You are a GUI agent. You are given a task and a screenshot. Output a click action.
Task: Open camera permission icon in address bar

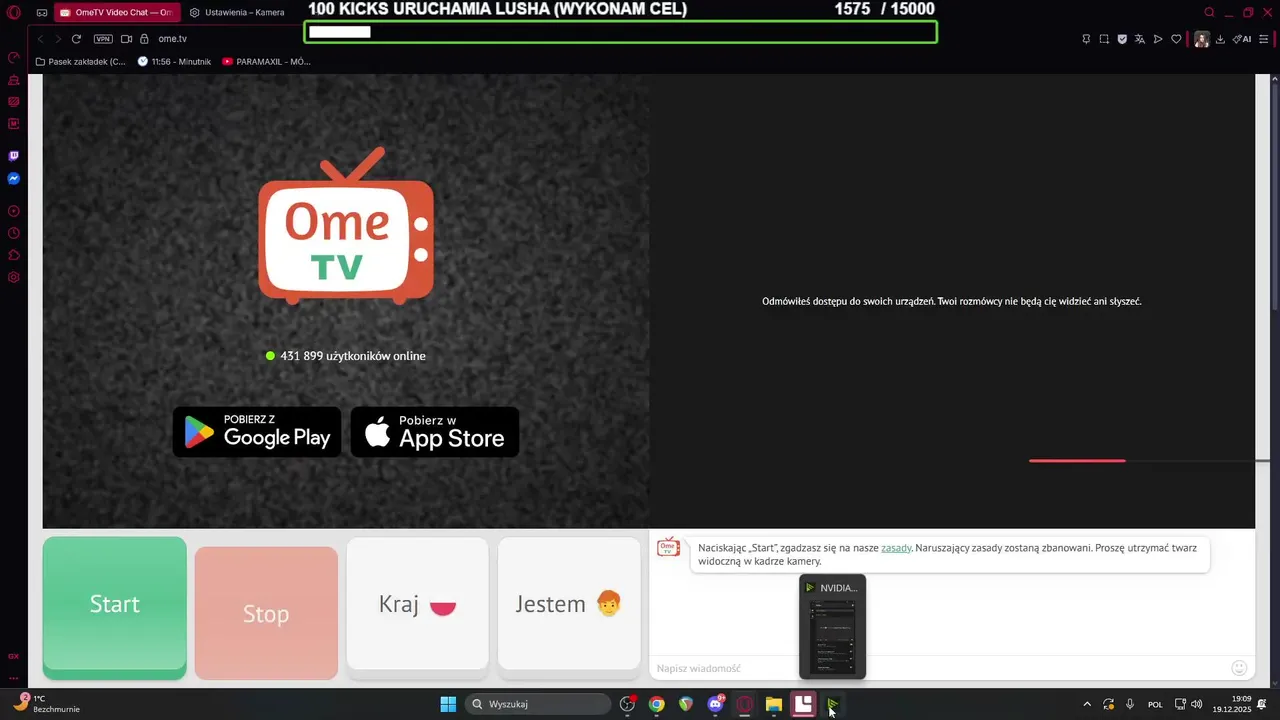[126, 39]
